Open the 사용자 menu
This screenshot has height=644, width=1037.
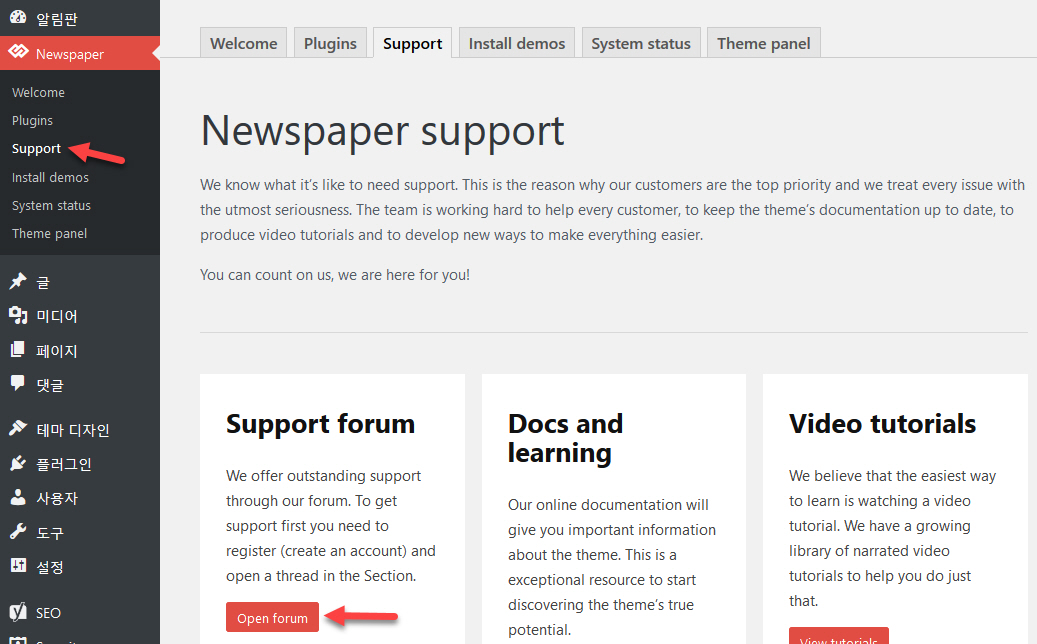coord(57,498)
